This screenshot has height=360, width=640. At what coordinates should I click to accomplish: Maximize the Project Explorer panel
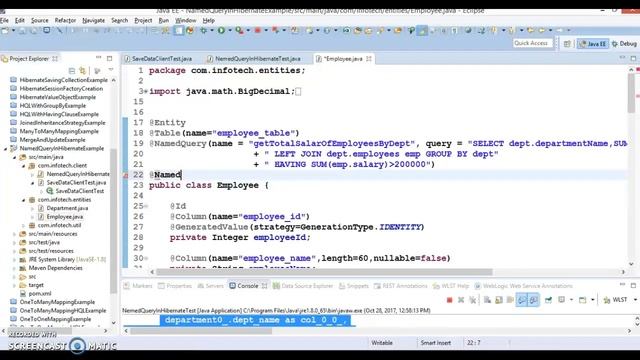tap(109, 58)
